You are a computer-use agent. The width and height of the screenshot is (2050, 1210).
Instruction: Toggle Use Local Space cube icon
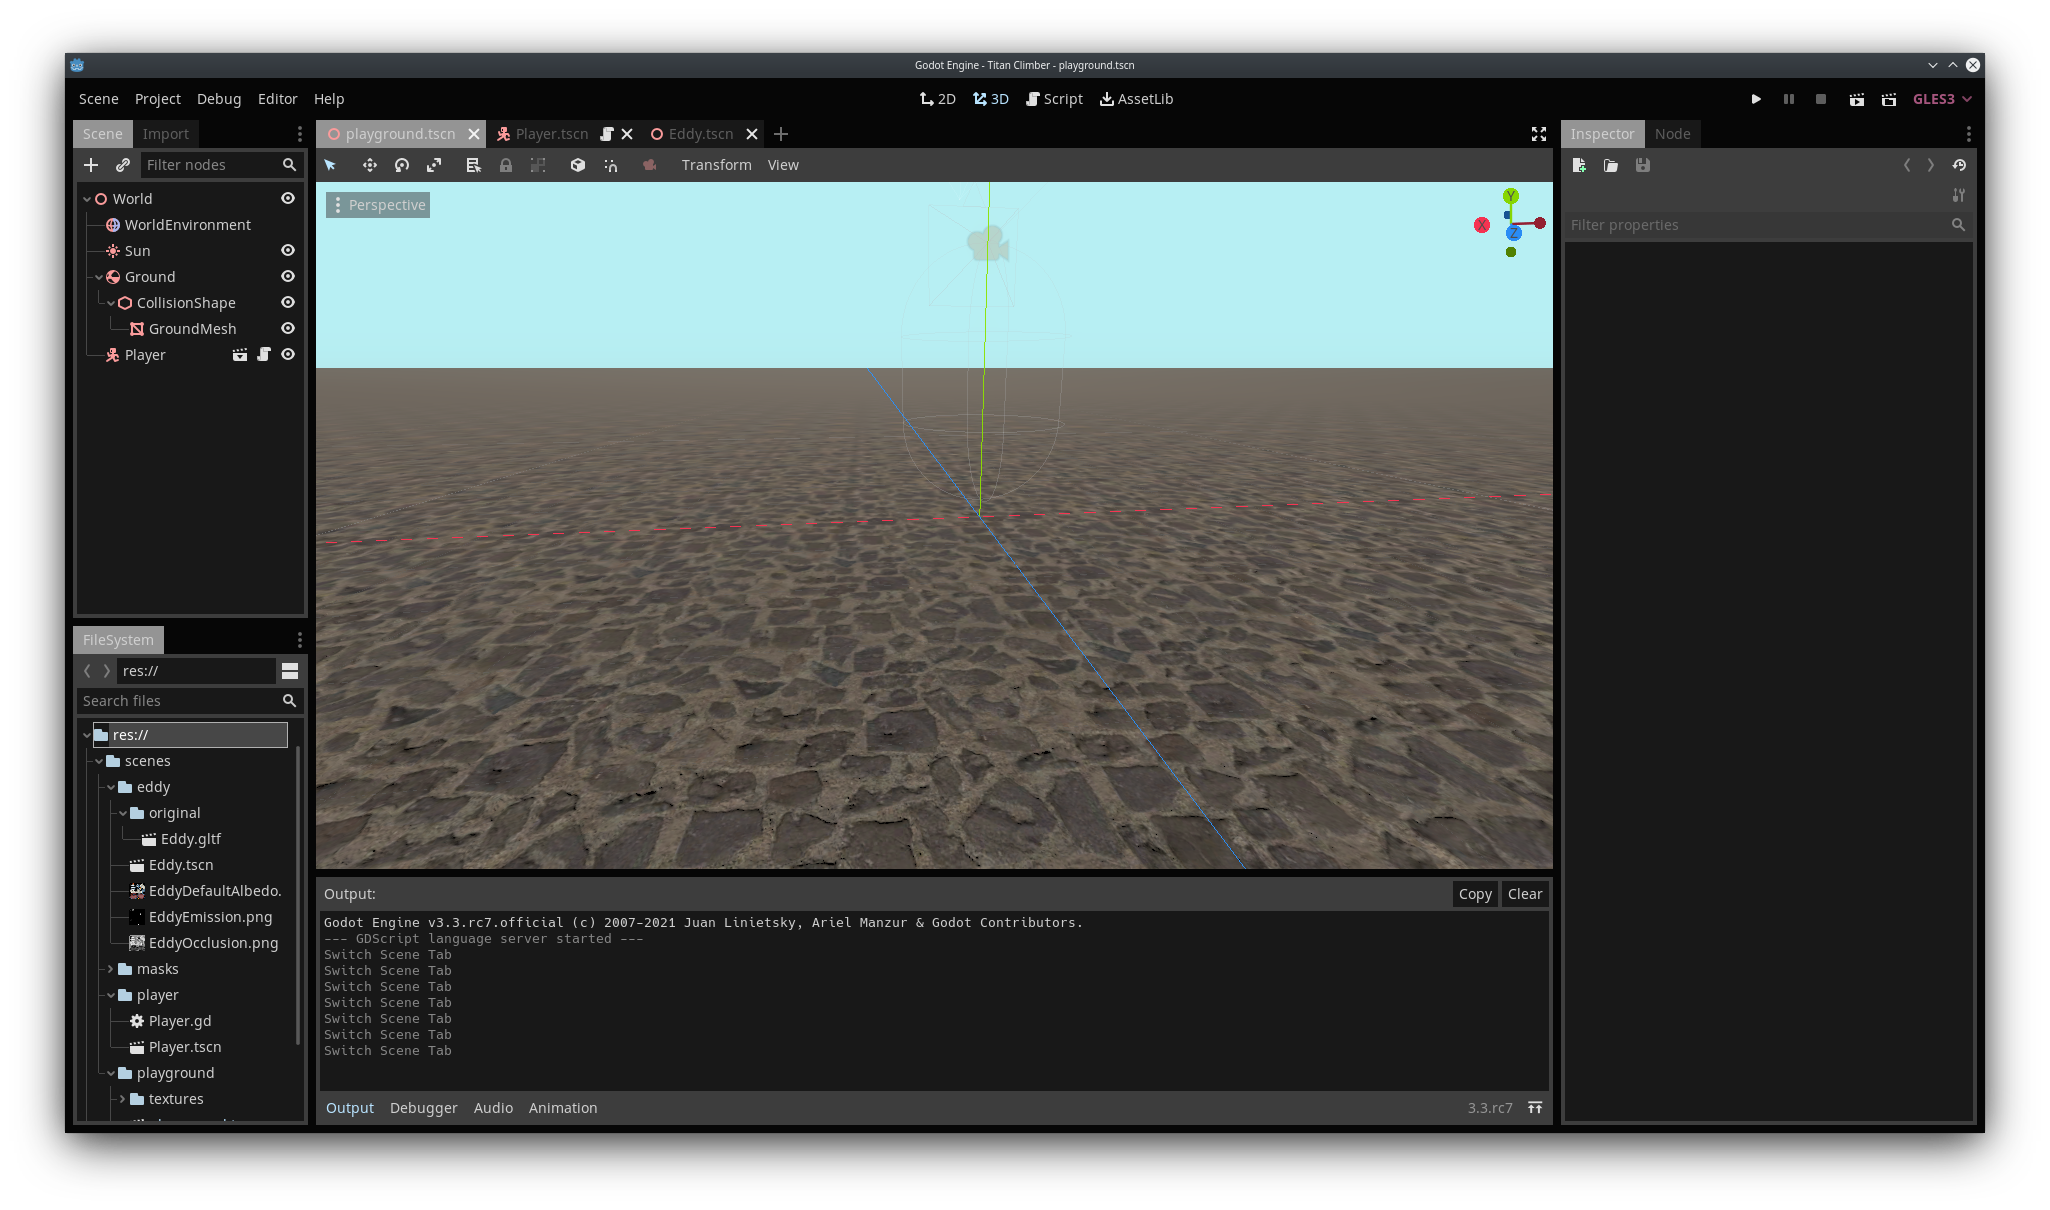point(578,165)
